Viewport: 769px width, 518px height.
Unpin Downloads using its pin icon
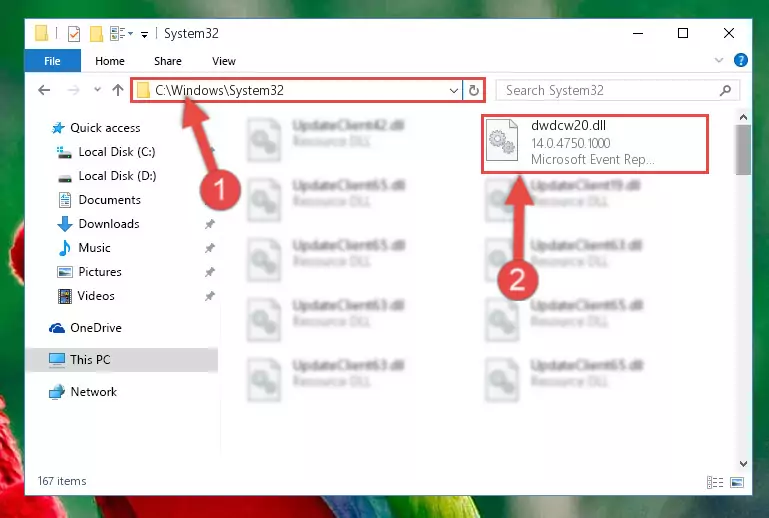pos(209,224)
